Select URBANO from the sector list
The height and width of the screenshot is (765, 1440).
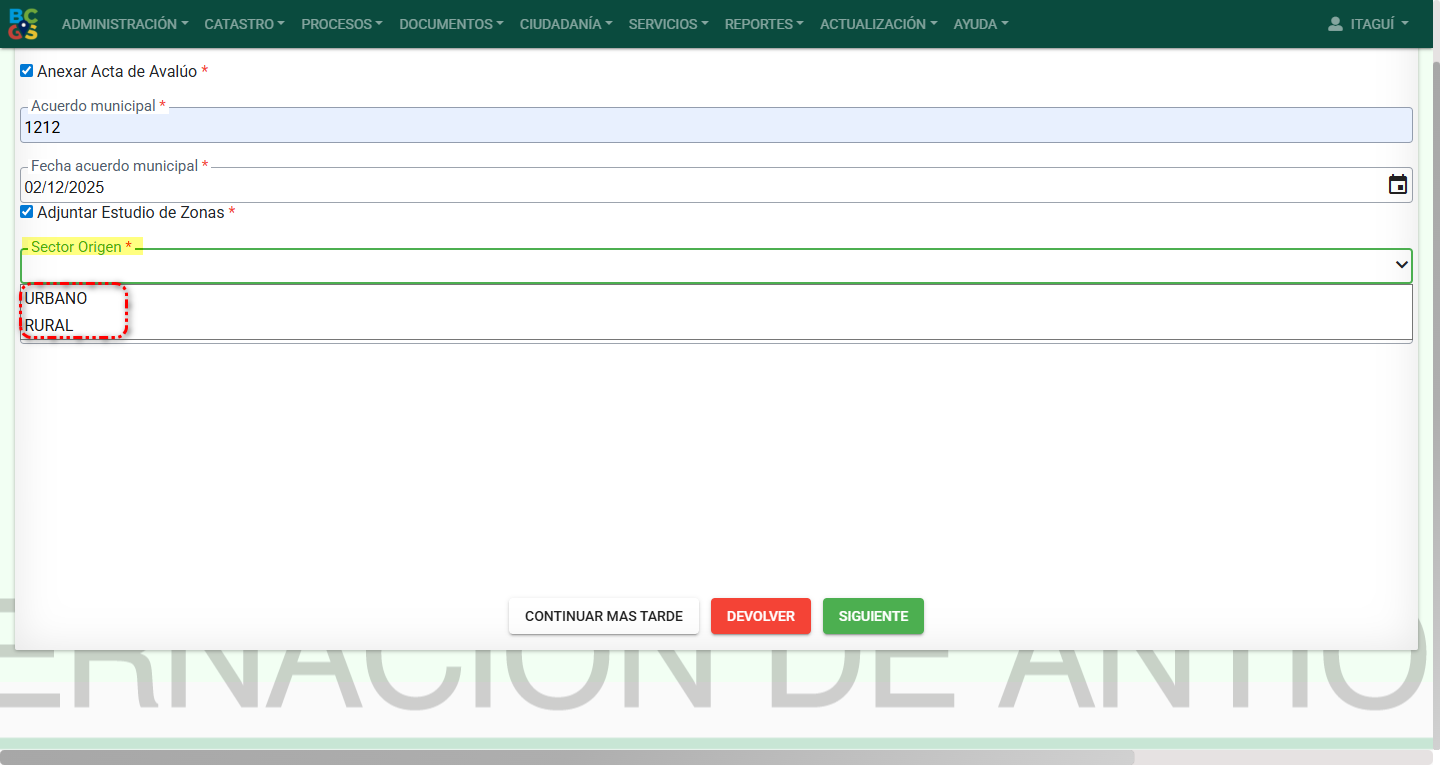pyautogui.click(x=56, y=298)
